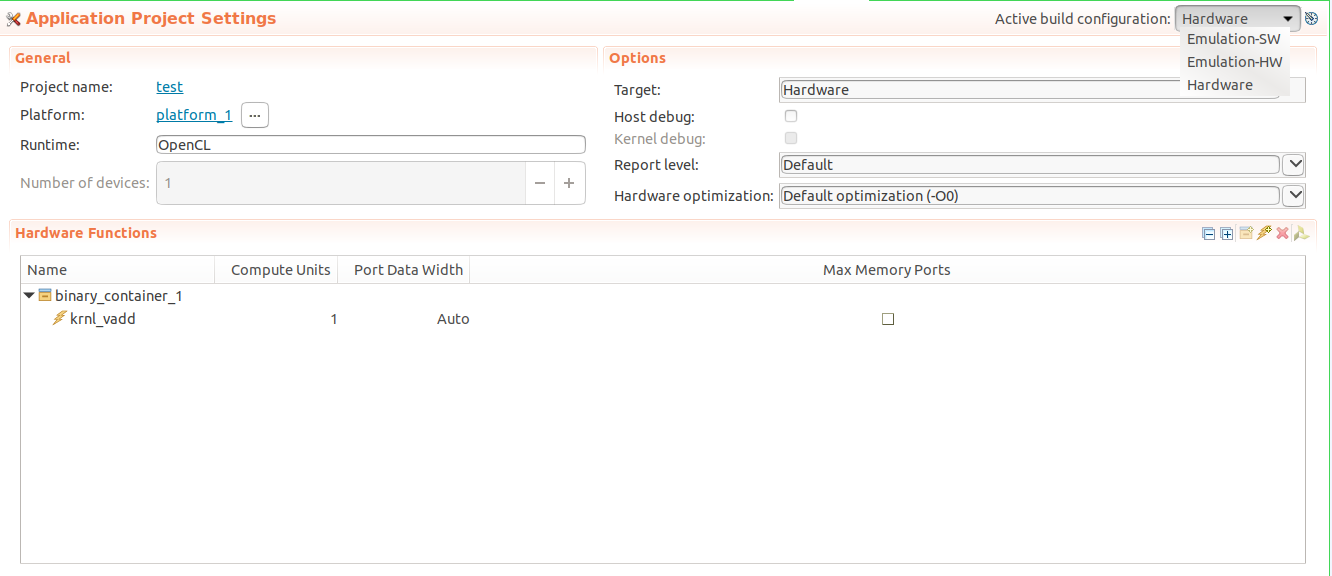Click the add hardware function lightning icon
Image resolution: width=1332 pixels, height=576 pixels.
coord(1264,233)
